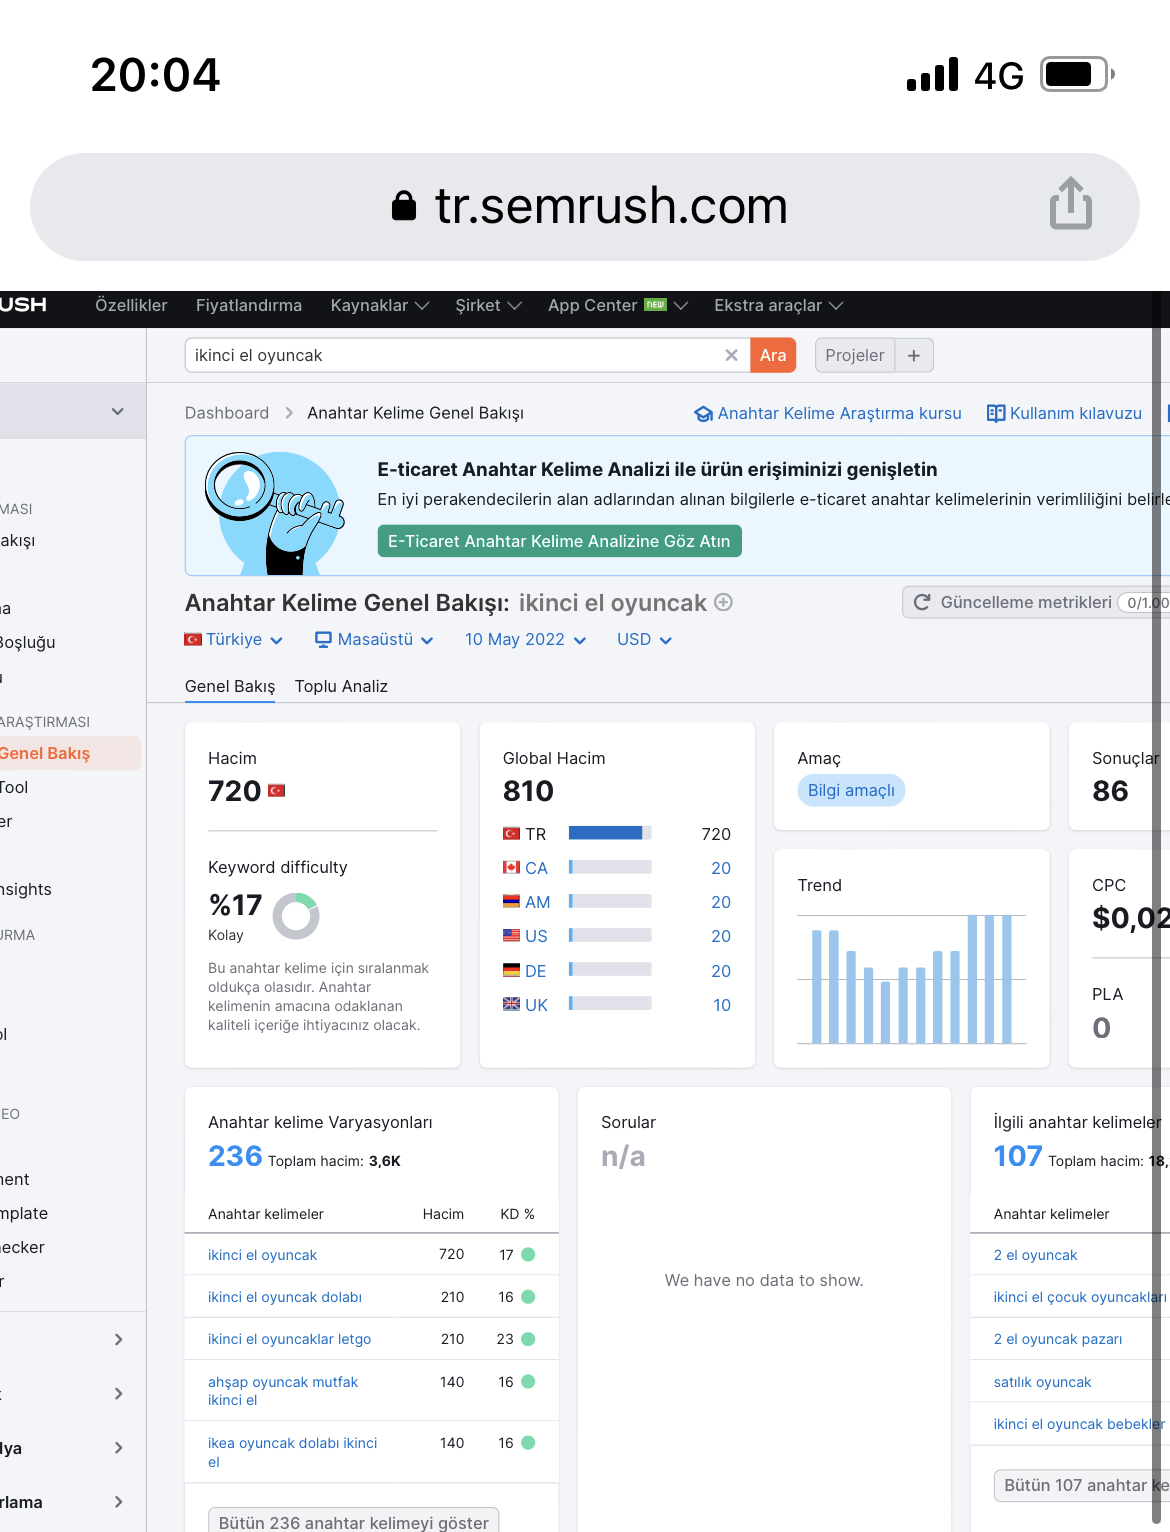Tap the lock icon in address bar
The height and width of the screenshot is (1532, 1170).
[404, 205]
